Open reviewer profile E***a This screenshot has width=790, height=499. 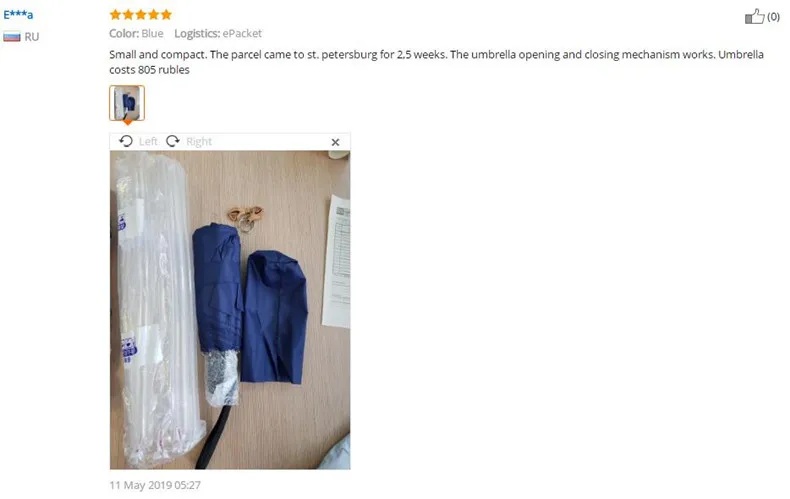[18, 15]
